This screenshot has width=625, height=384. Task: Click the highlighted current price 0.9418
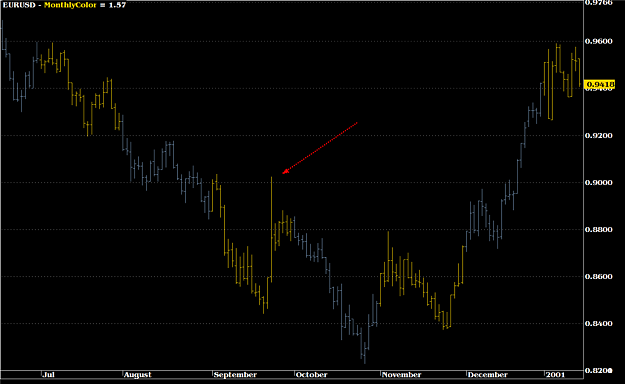point(600,85)
